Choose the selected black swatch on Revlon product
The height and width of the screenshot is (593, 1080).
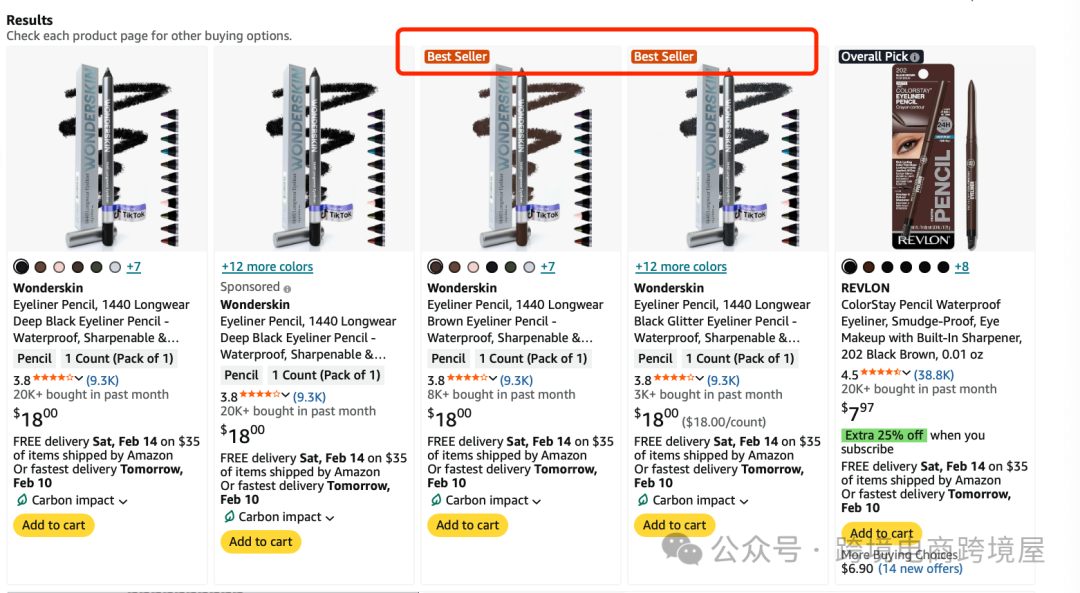[x=849, y=267]
